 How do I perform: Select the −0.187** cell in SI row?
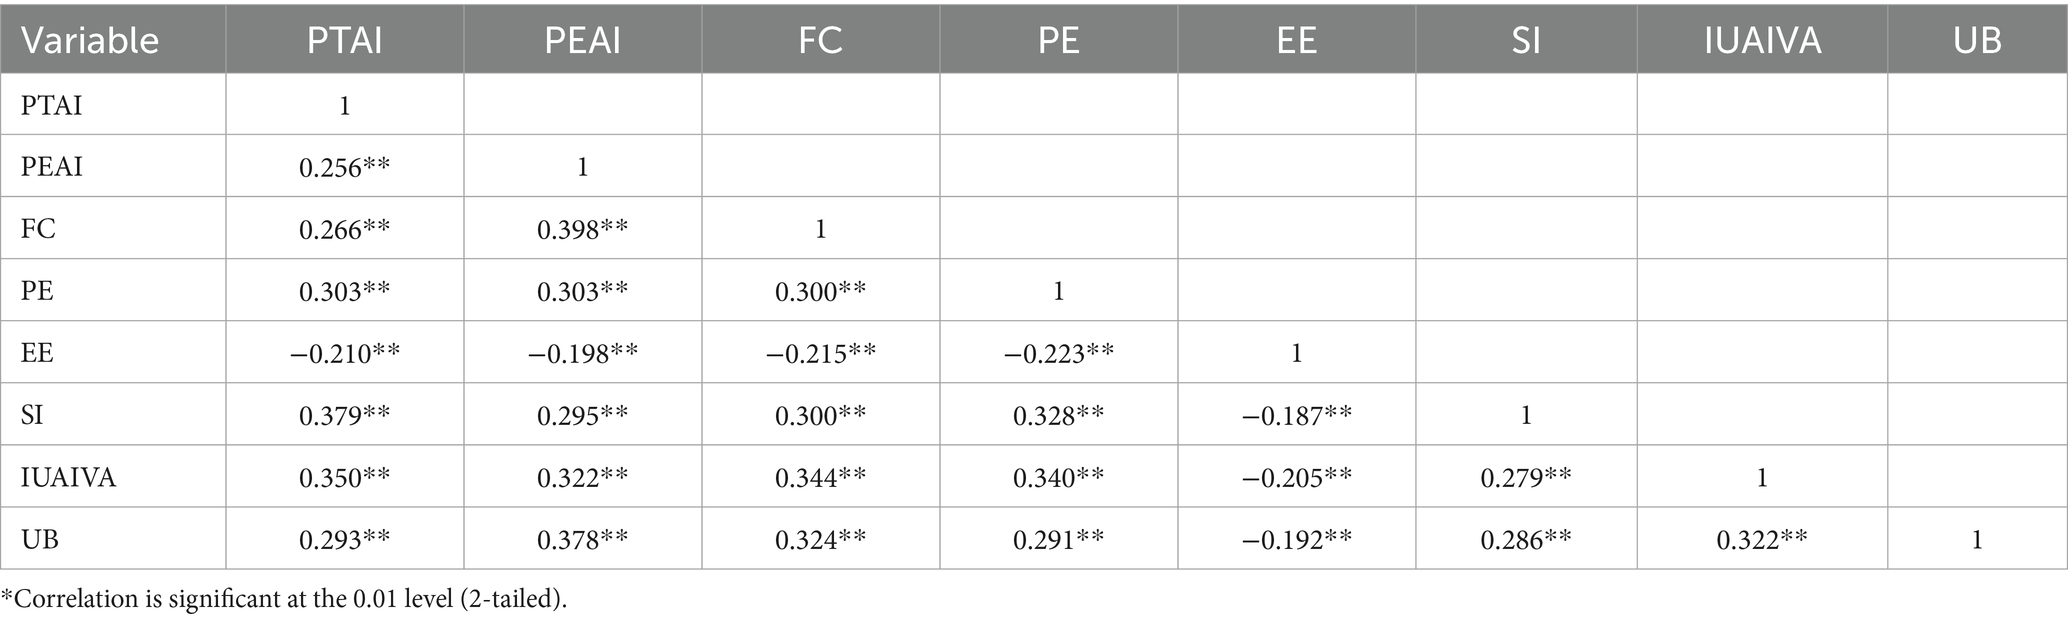point(1296,415)
